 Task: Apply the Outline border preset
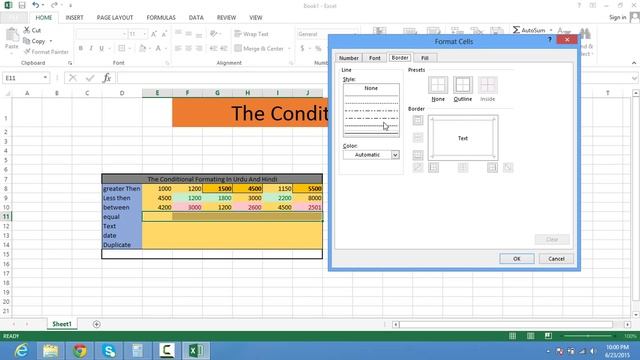click(462, 85)
